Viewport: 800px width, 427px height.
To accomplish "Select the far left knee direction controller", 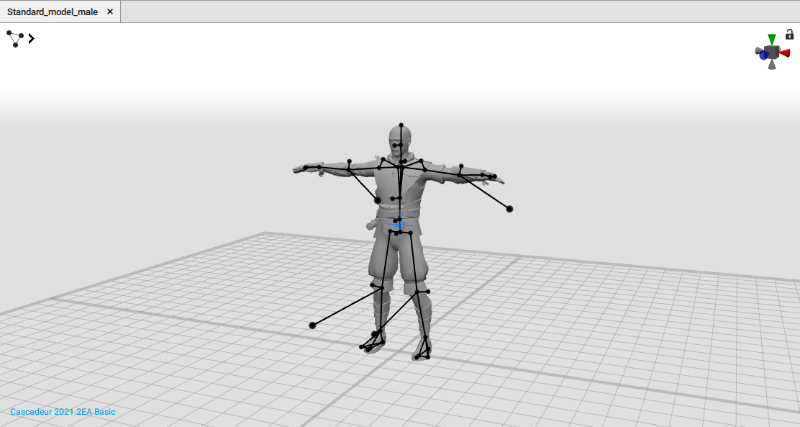I will [312, 325].
